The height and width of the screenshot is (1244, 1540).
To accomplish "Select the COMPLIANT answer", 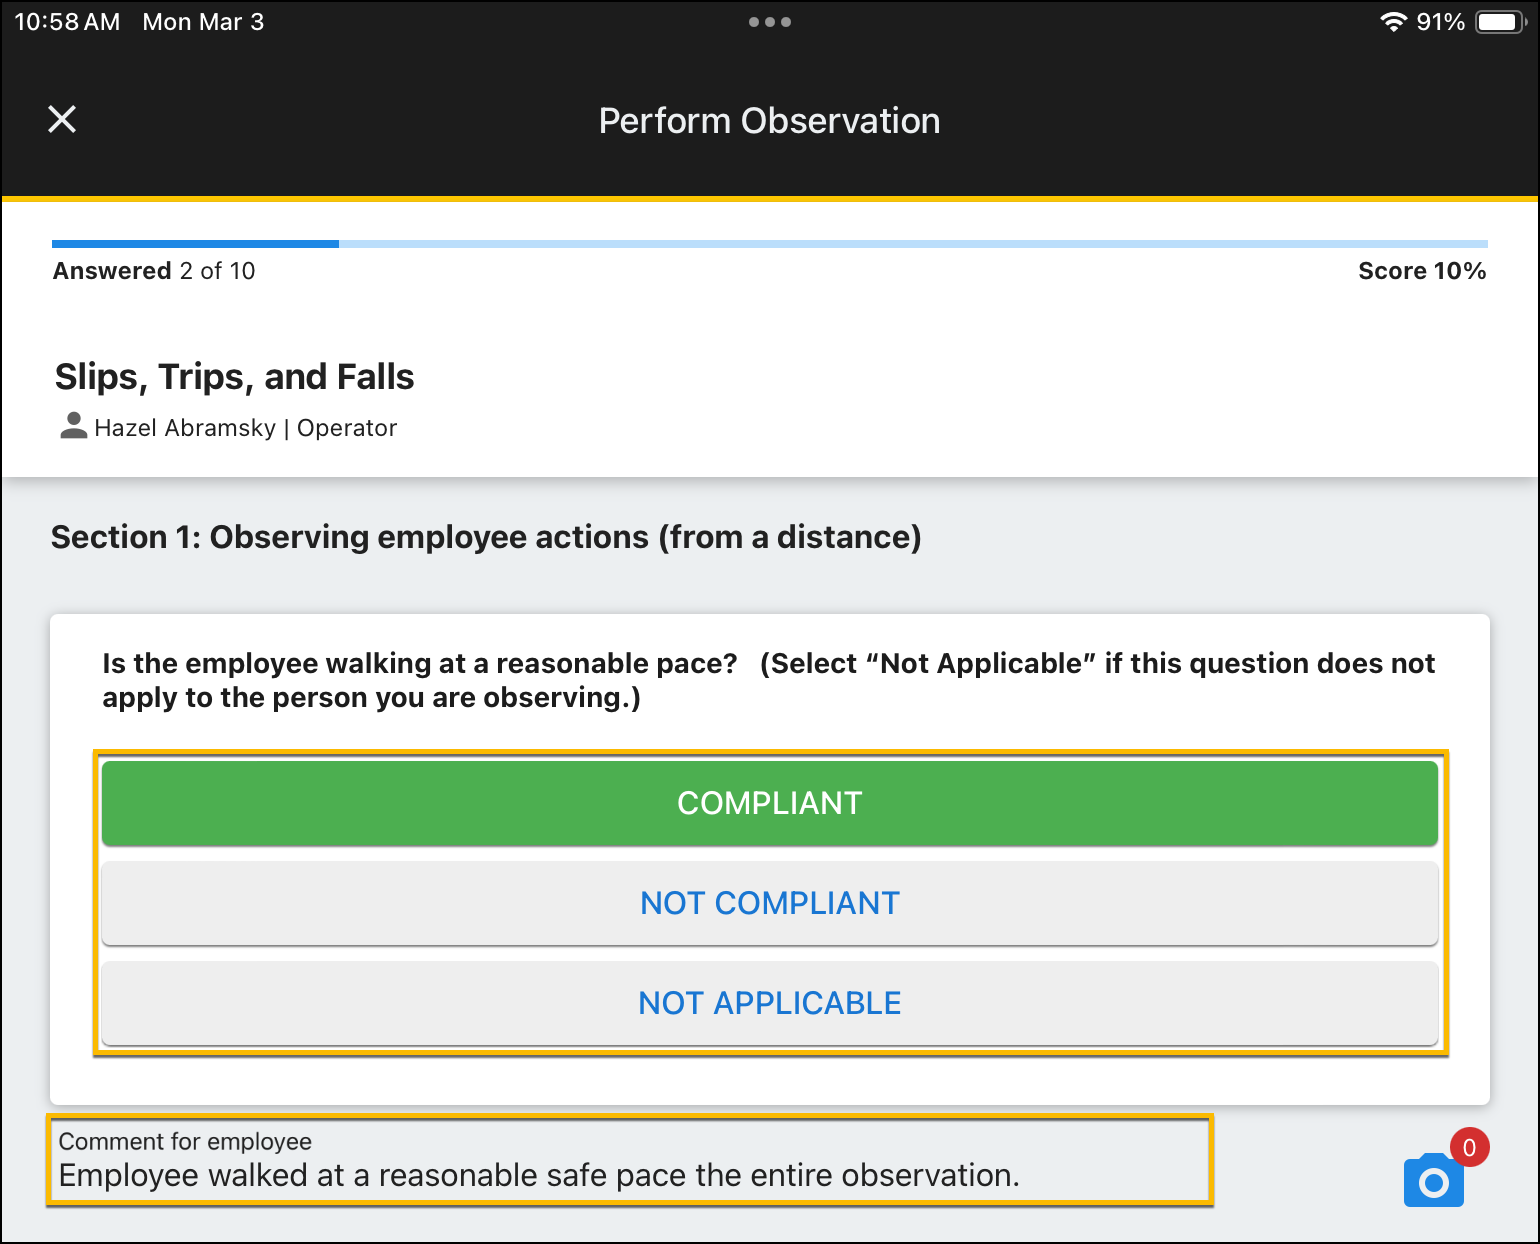I will click(769, 803).
